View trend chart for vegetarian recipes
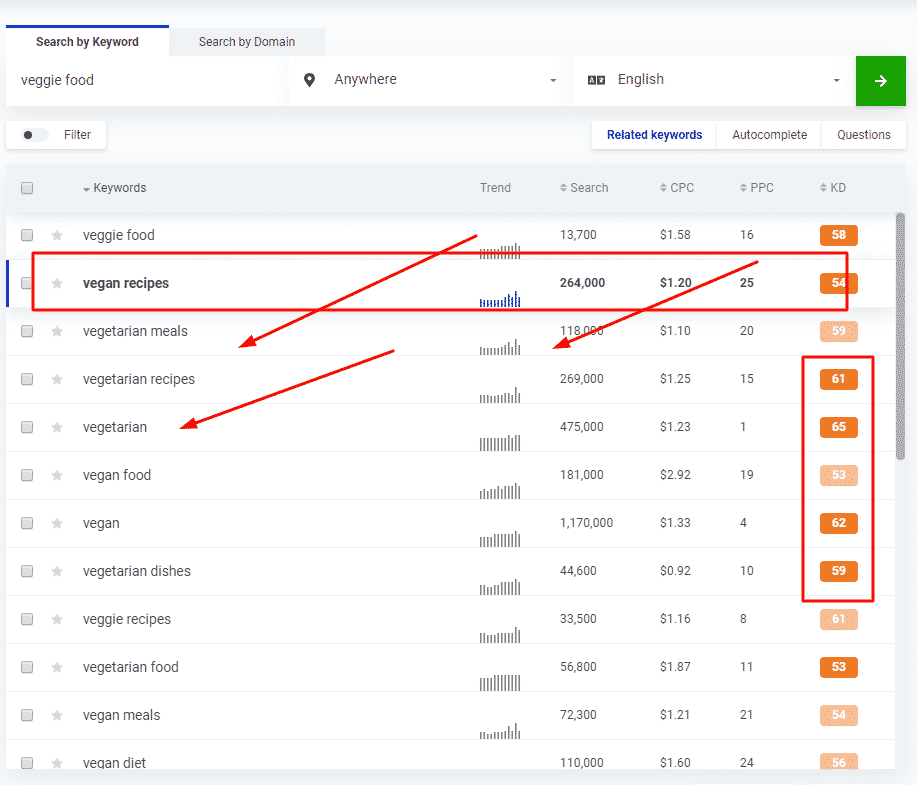The width and height of the screenshot is (917, 785). pos(500,395)
